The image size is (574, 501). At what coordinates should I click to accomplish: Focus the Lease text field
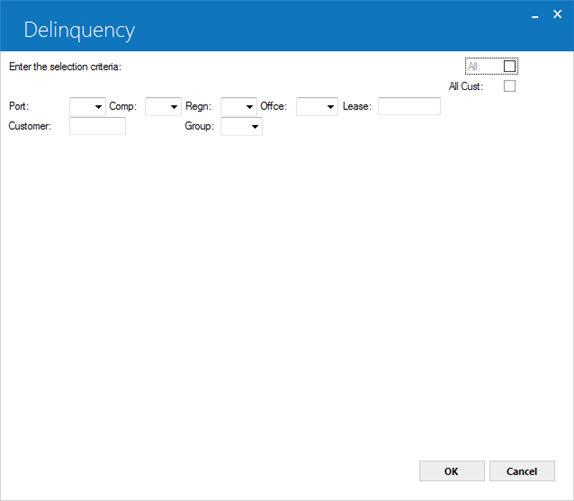click(x=409, y=106)
